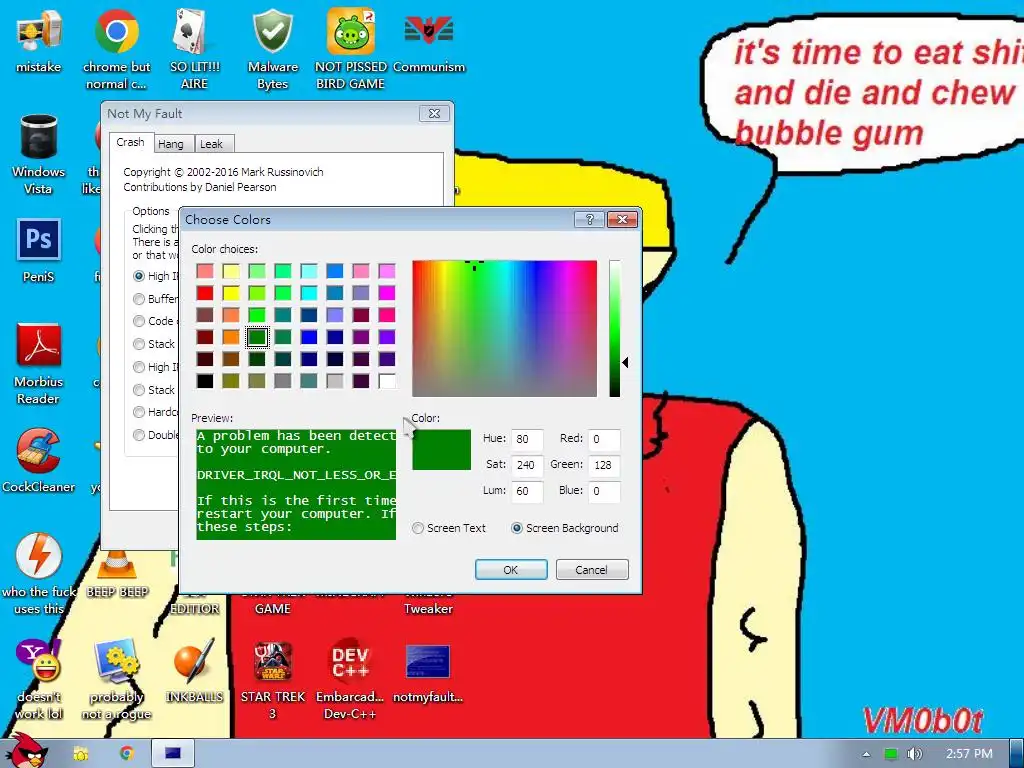Click the Sat value field
Screen dimensions: 1024x768
point(526,465)
